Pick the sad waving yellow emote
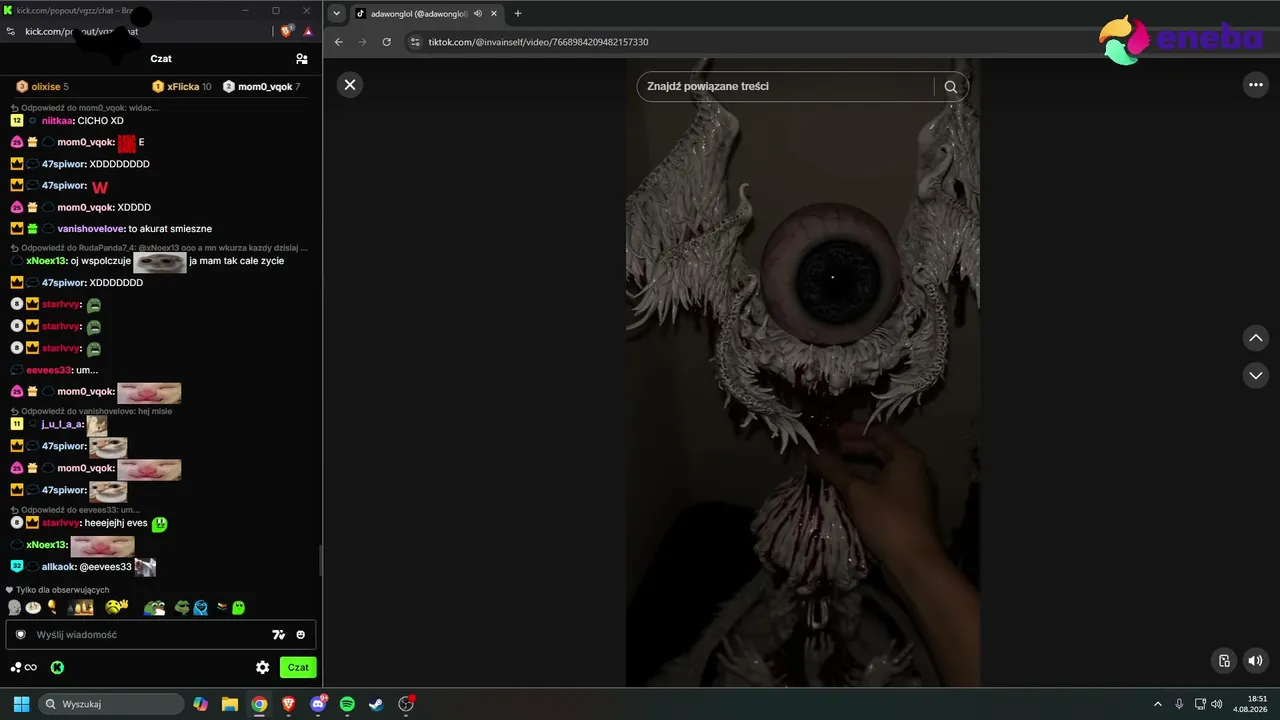Image resolution: width=1280 pixels, height=720 pixels. (x=117, y=607)
